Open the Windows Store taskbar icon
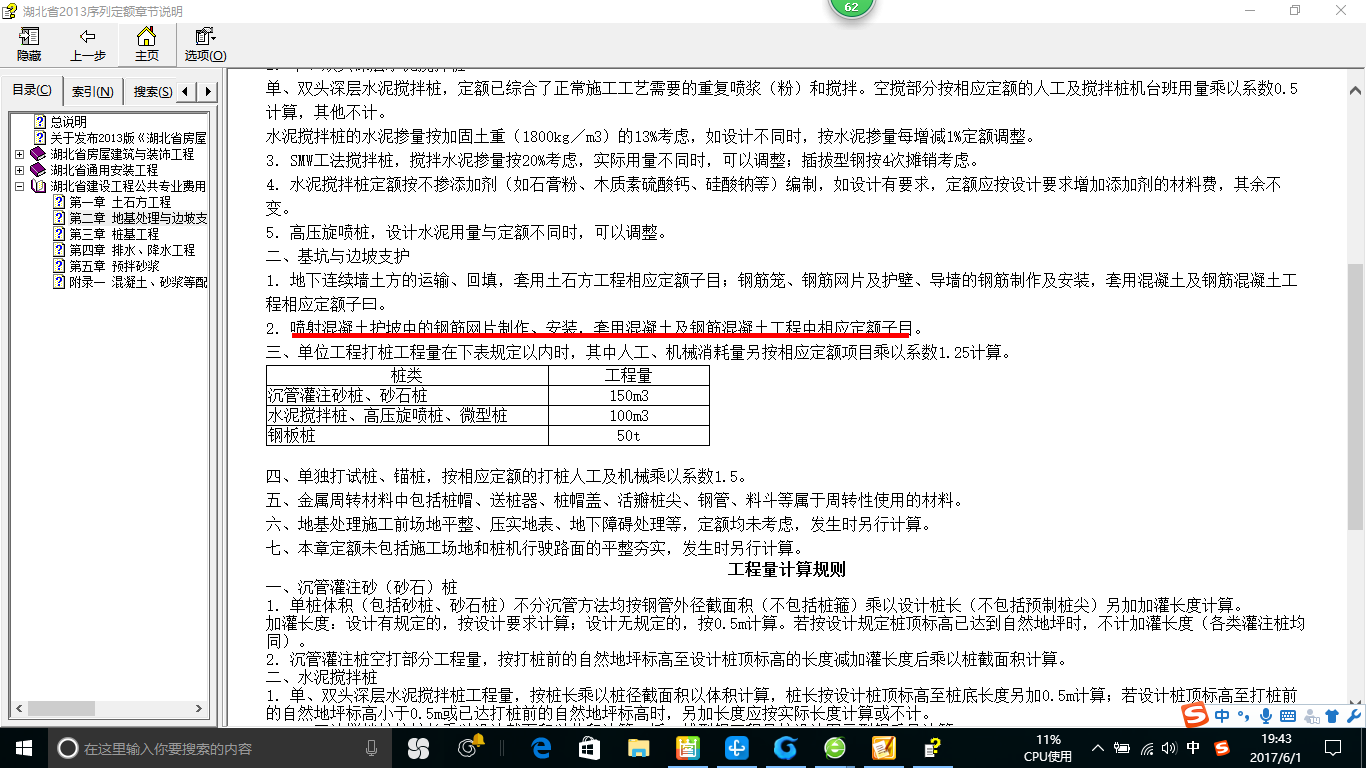This screenshot has width=1366, height=768. 589,748
